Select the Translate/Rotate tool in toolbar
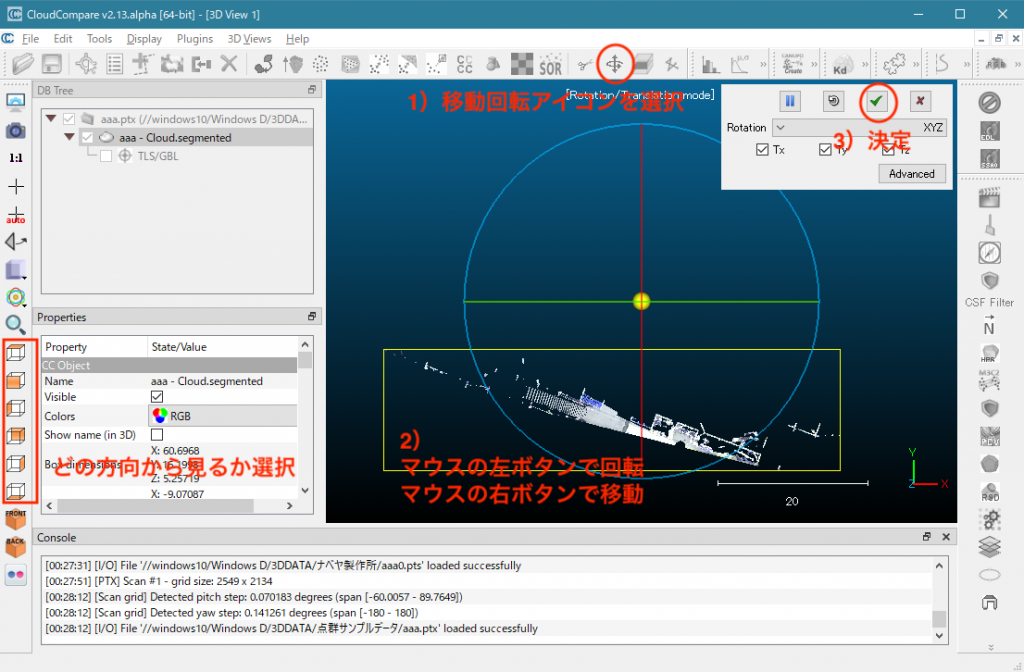Viewport: 1024px width, 672px height. (x=614, y=64)
